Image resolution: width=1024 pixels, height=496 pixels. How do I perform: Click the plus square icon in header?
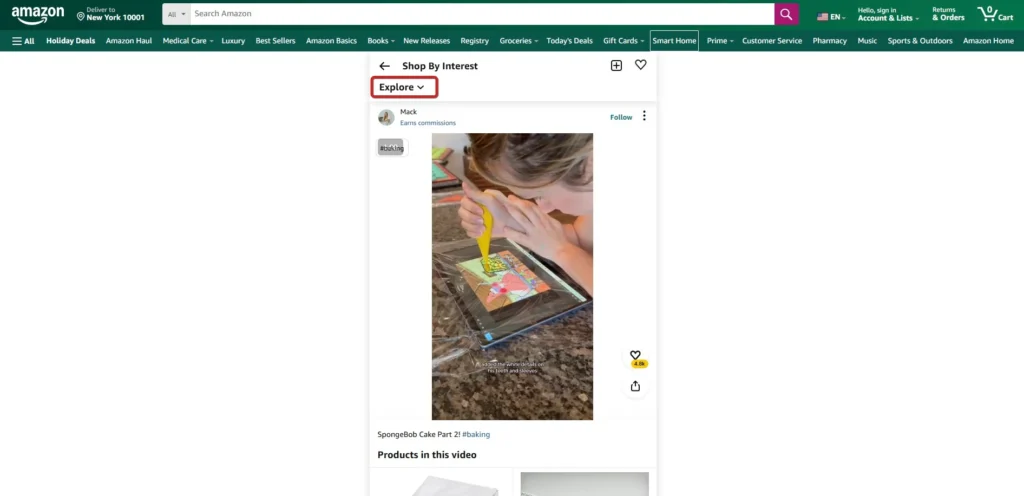616,66
